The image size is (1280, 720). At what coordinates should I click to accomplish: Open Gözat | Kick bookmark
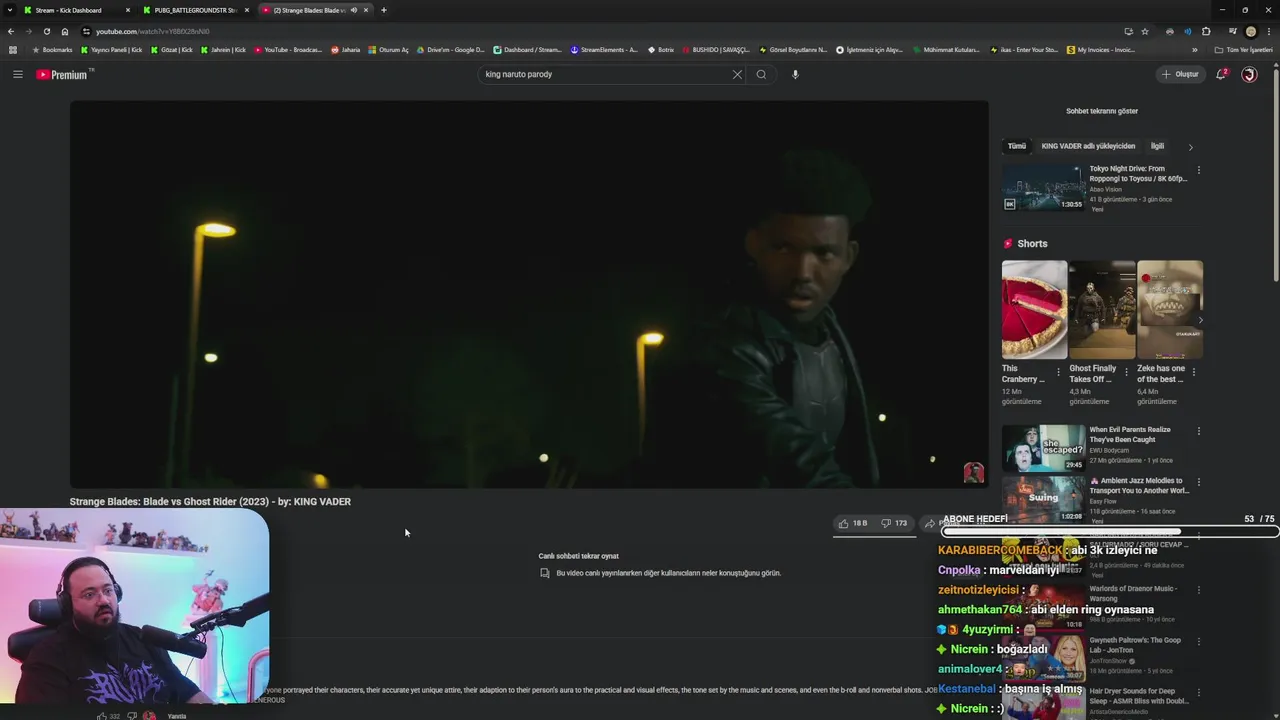coord(172,50)
